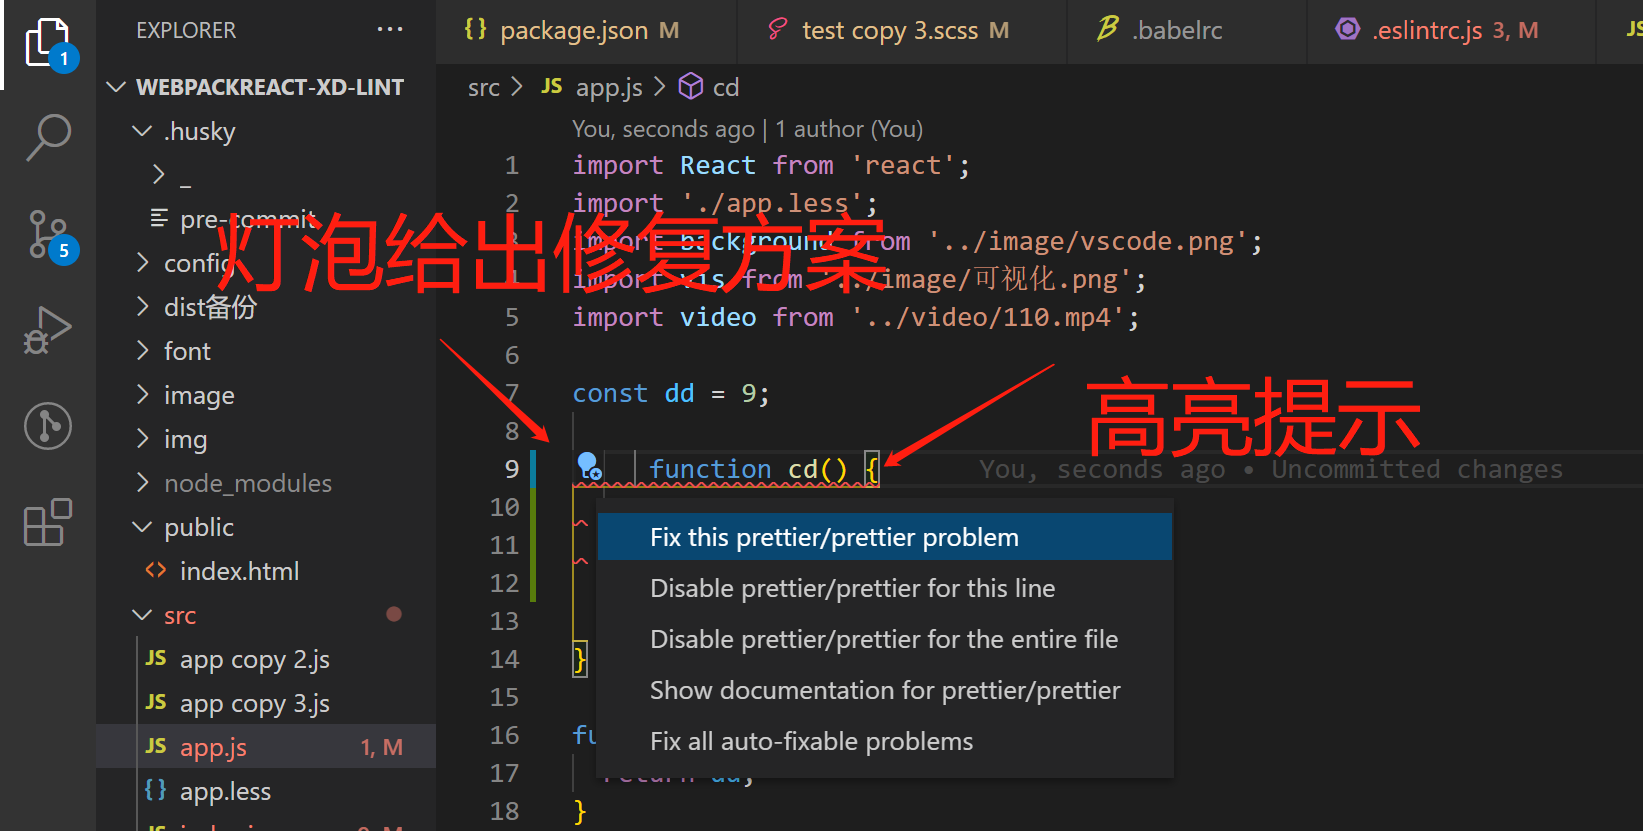The height and width of the screenshot is (831, 1643).
Task: Select Disable prettier/prettier for the entire file
Action: 884,639
